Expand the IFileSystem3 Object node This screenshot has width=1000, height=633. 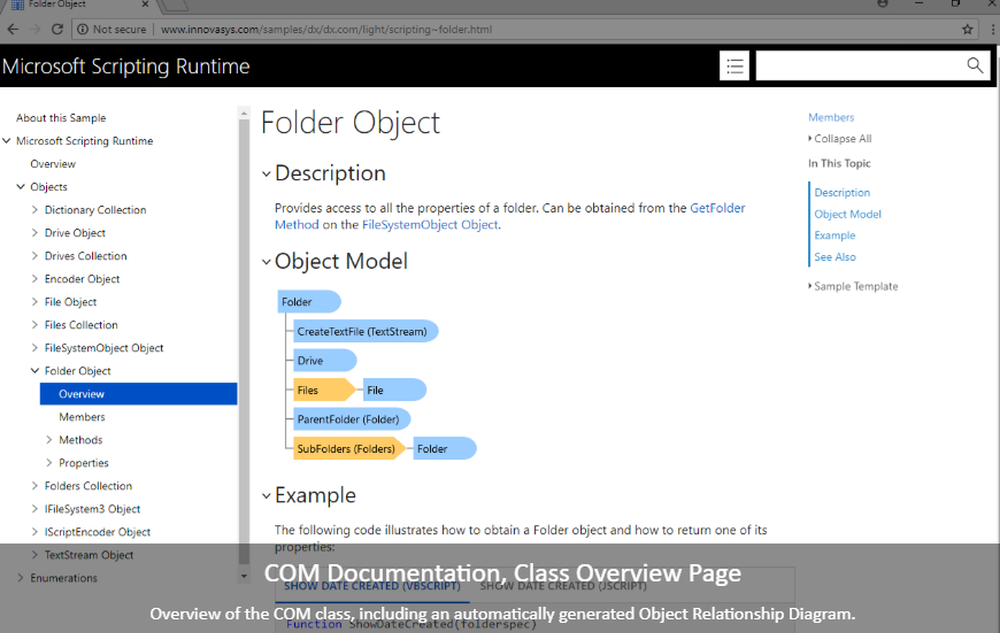35,509
